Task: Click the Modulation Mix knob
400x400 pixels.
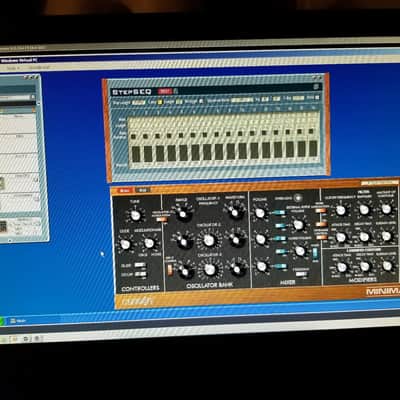Action: coord(149,243)
